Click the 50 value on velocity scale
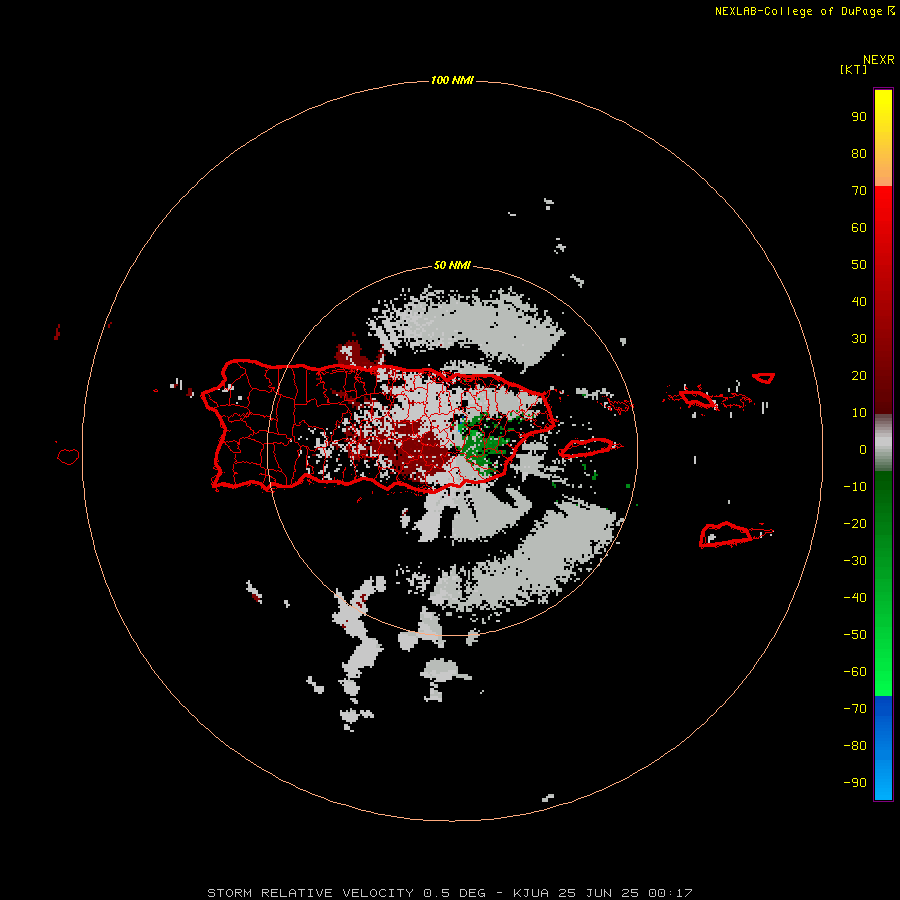 [x=859, y=265]
